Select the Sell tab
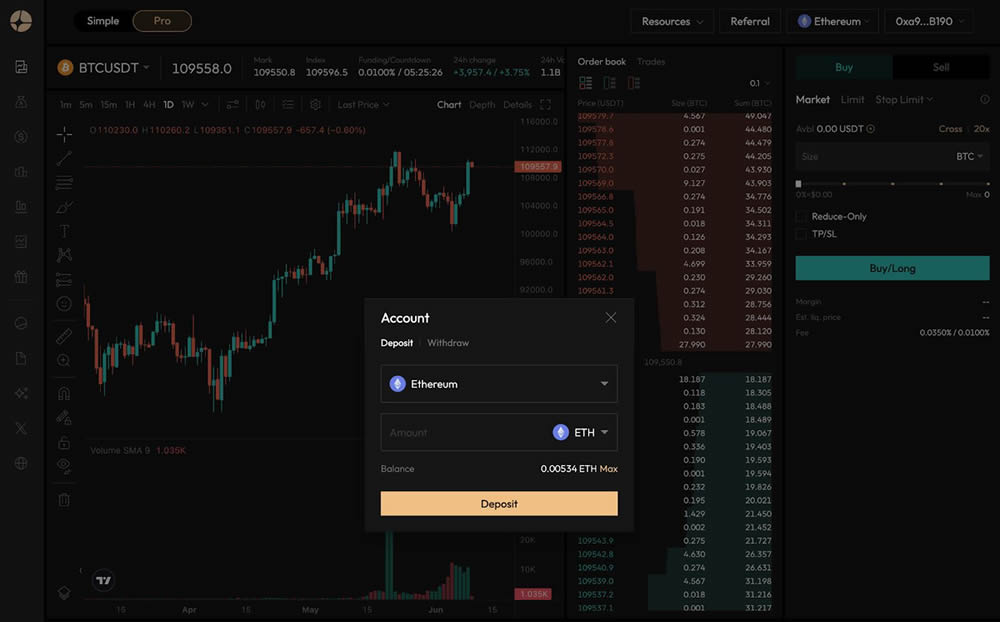This screenshot has width=1000, height=622. click(940, 67)
